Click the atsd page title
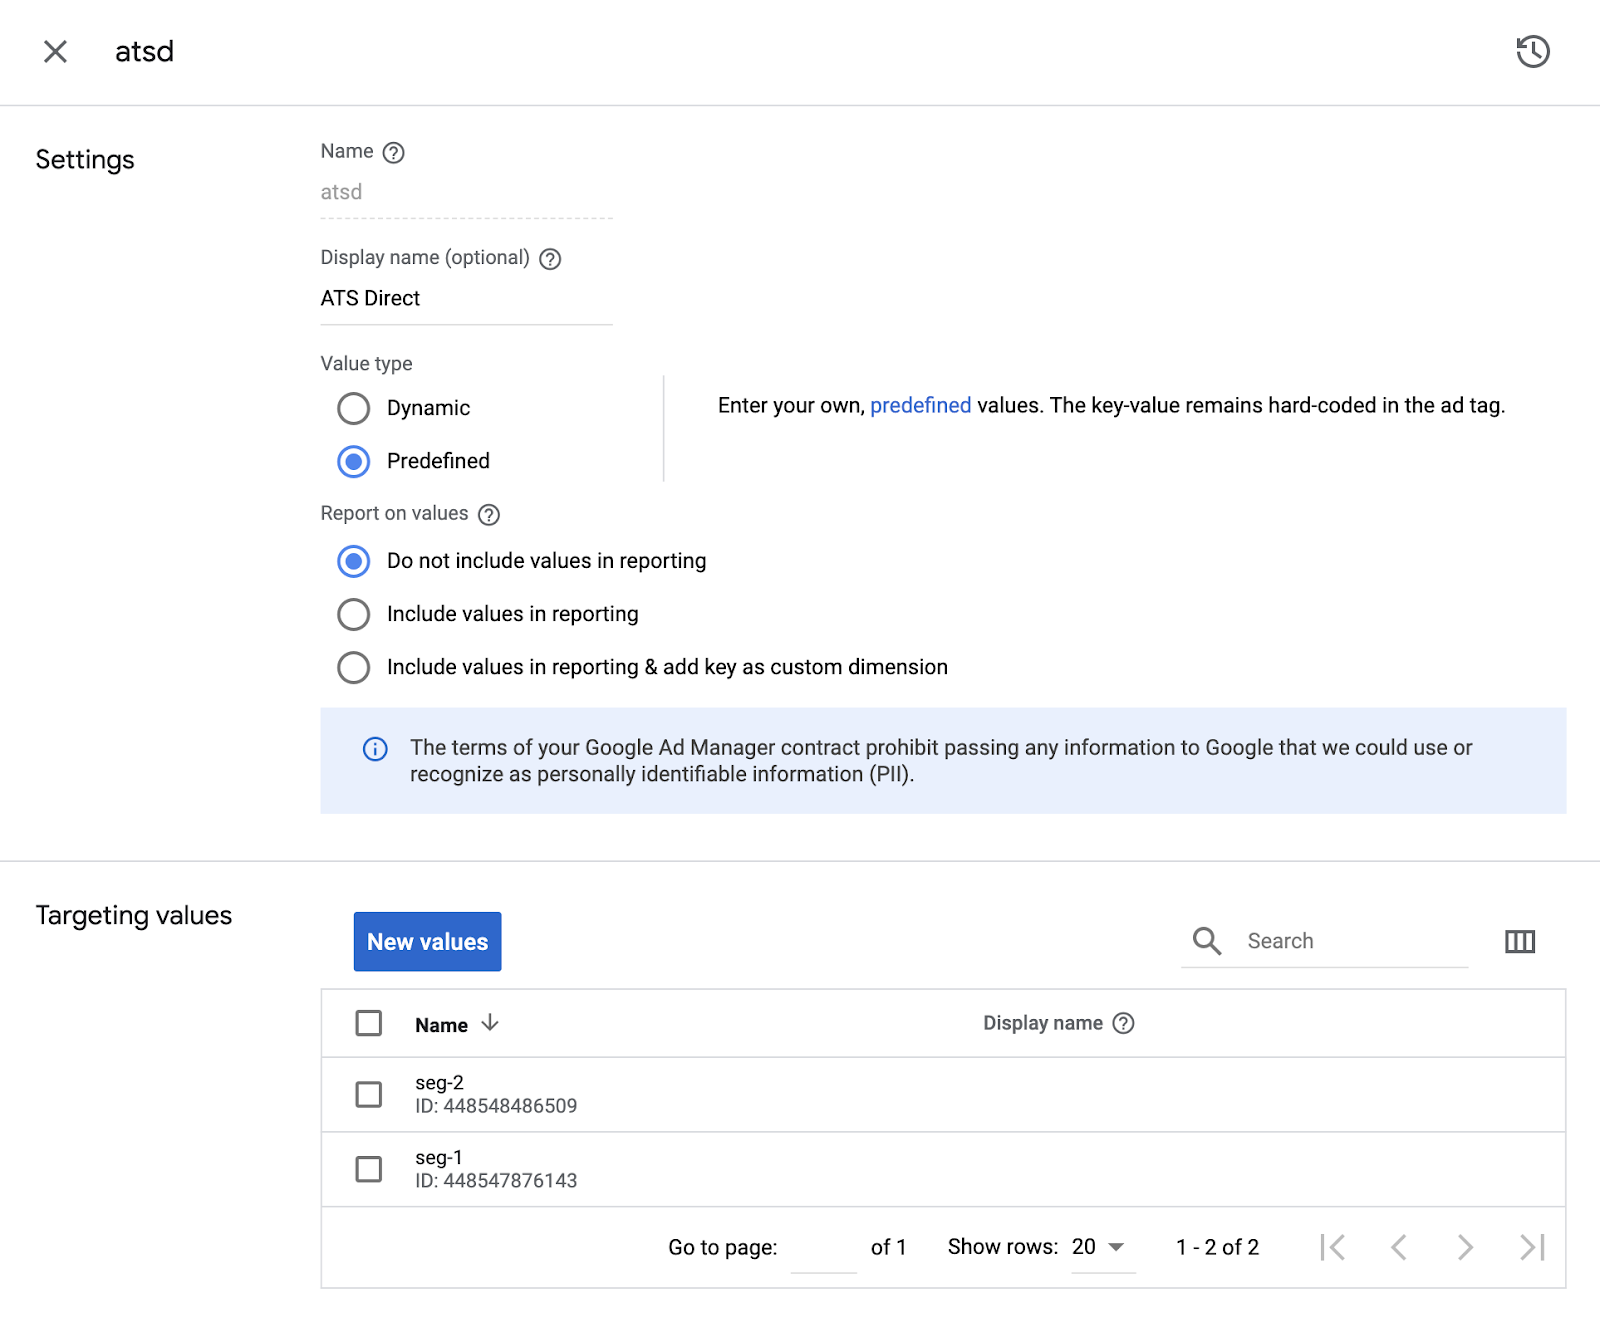This screenshot has width=1600, height=1337. coord(144,51)
